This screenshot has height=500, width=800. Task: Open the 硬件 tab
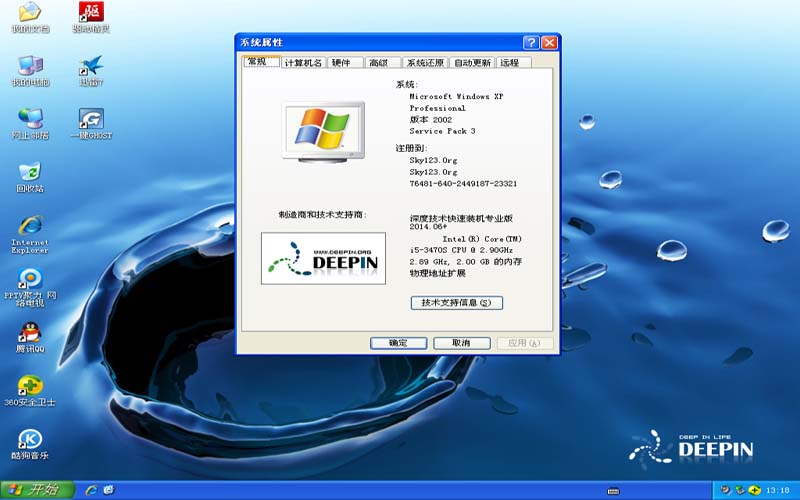(x=345, y=62)
